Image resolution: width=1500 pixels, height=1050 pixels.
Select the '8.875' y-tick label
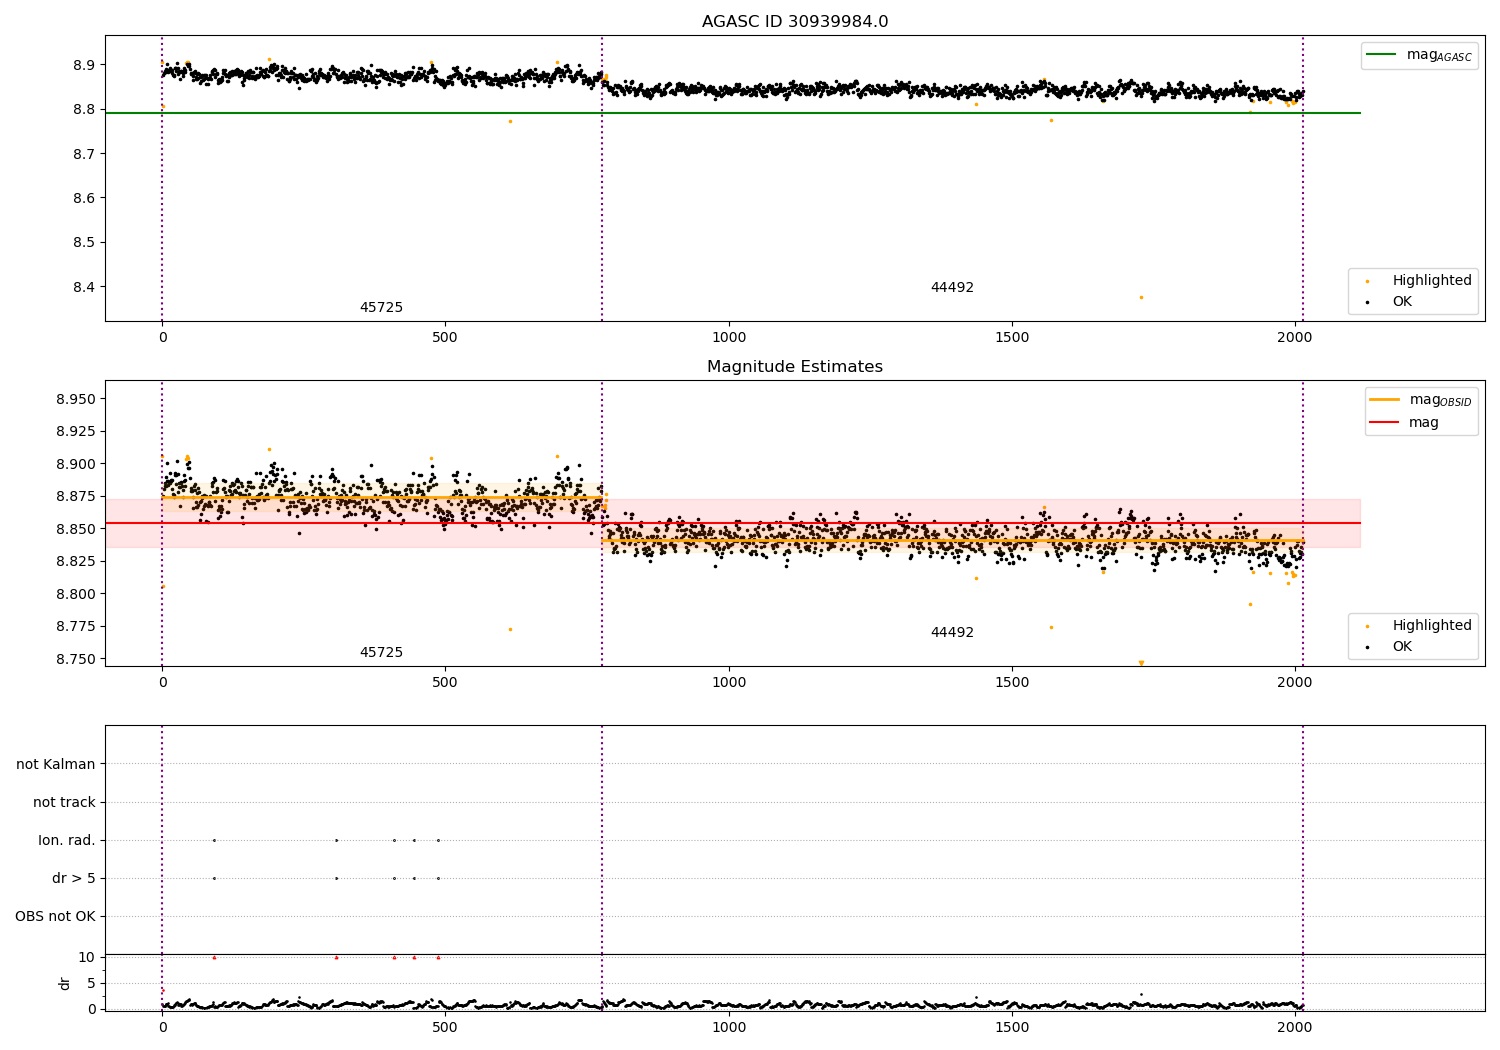(76, 496)
